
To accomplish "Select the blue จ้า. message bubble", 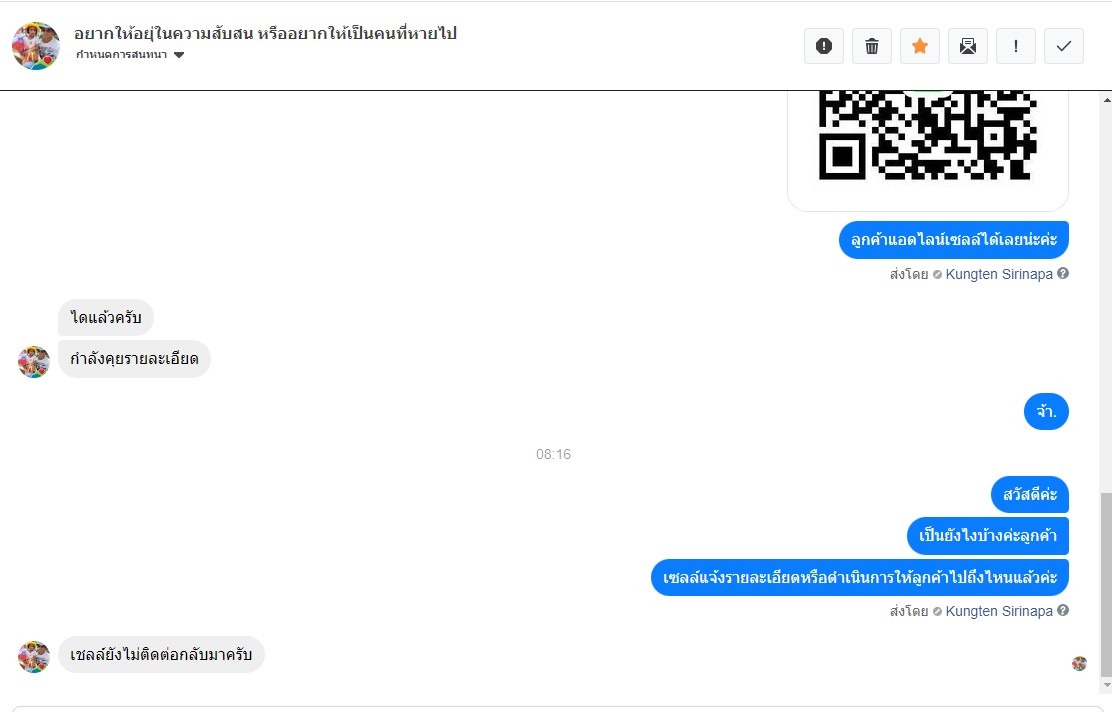I will pyautogui.click(x=1046, y=411).
